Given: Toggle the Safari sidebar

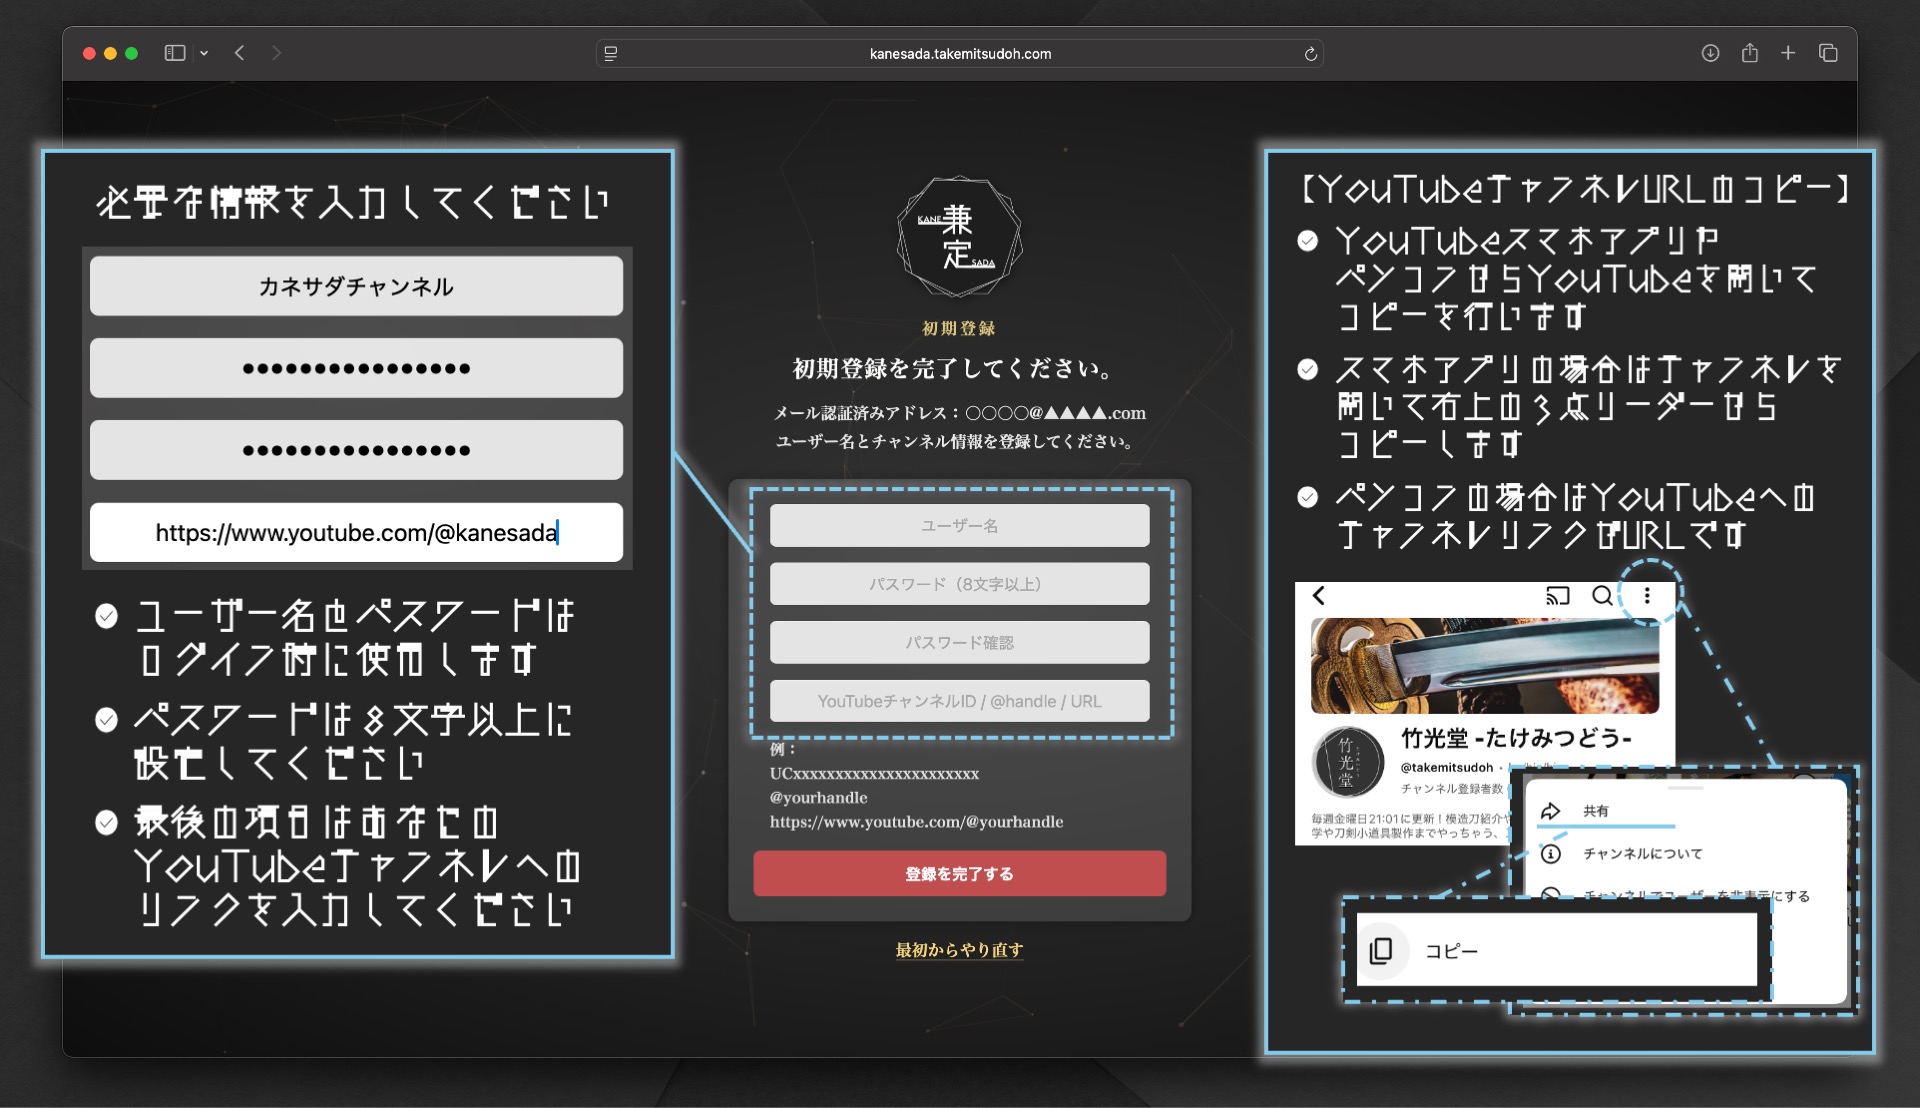Looking at the screenshot, I should click(175, 53).
